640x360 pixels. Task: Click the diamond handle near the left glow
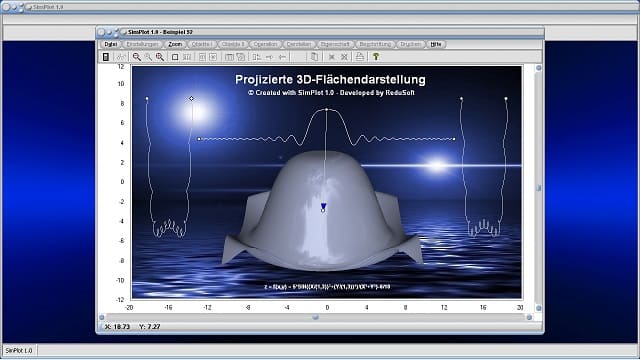click(x=191, y=98)
